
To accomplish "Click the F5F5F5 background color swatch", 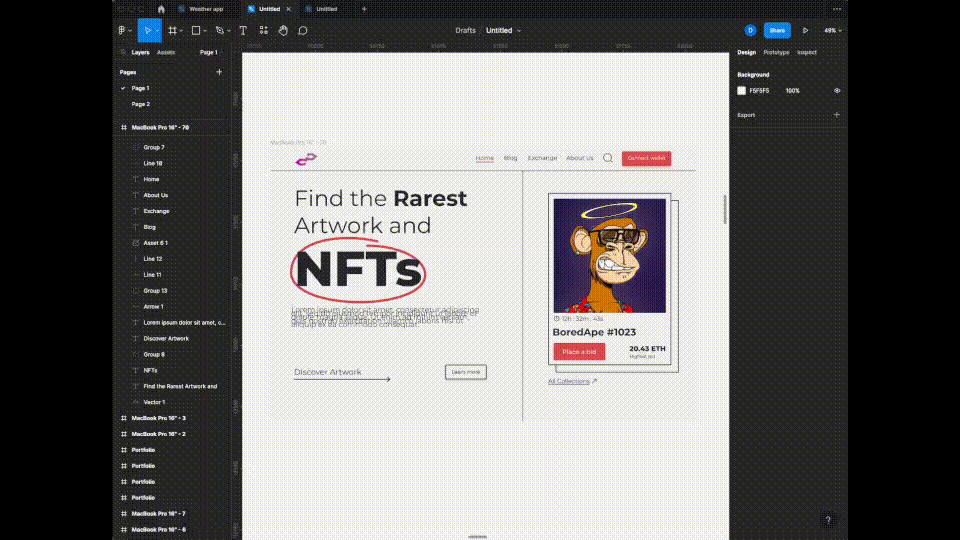I will (x=742, y=90).
